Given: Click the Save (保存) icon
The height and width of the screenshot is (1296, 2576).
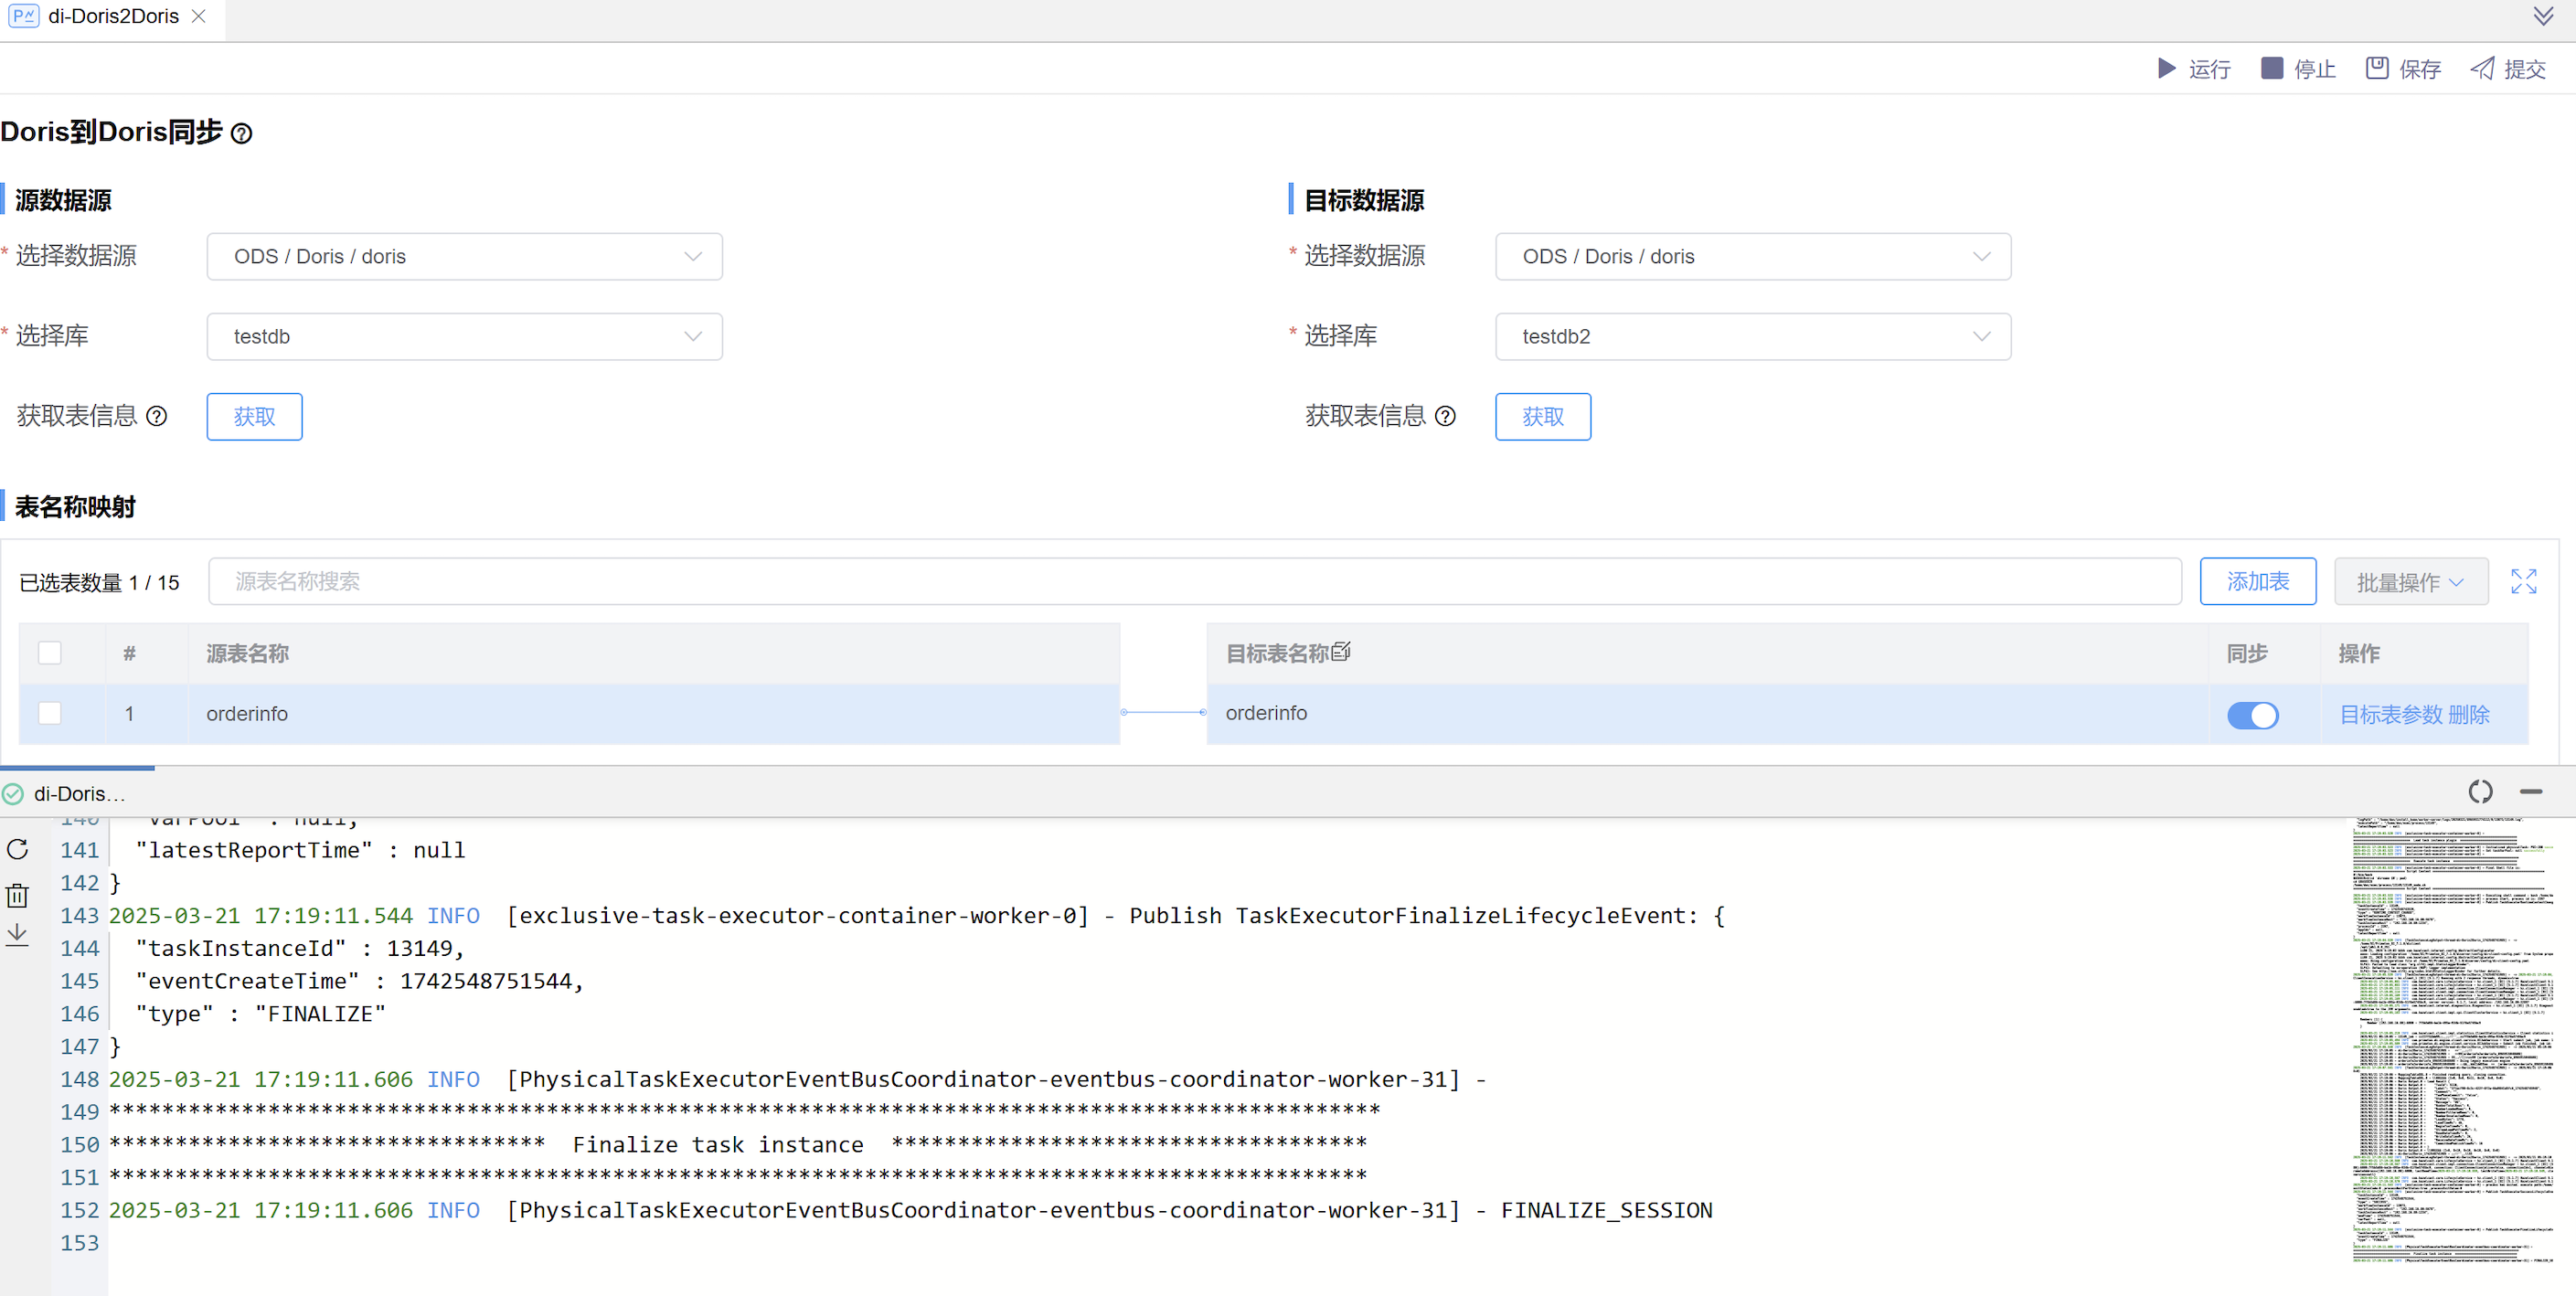Looking at the screenshot, I should 2376,68.
